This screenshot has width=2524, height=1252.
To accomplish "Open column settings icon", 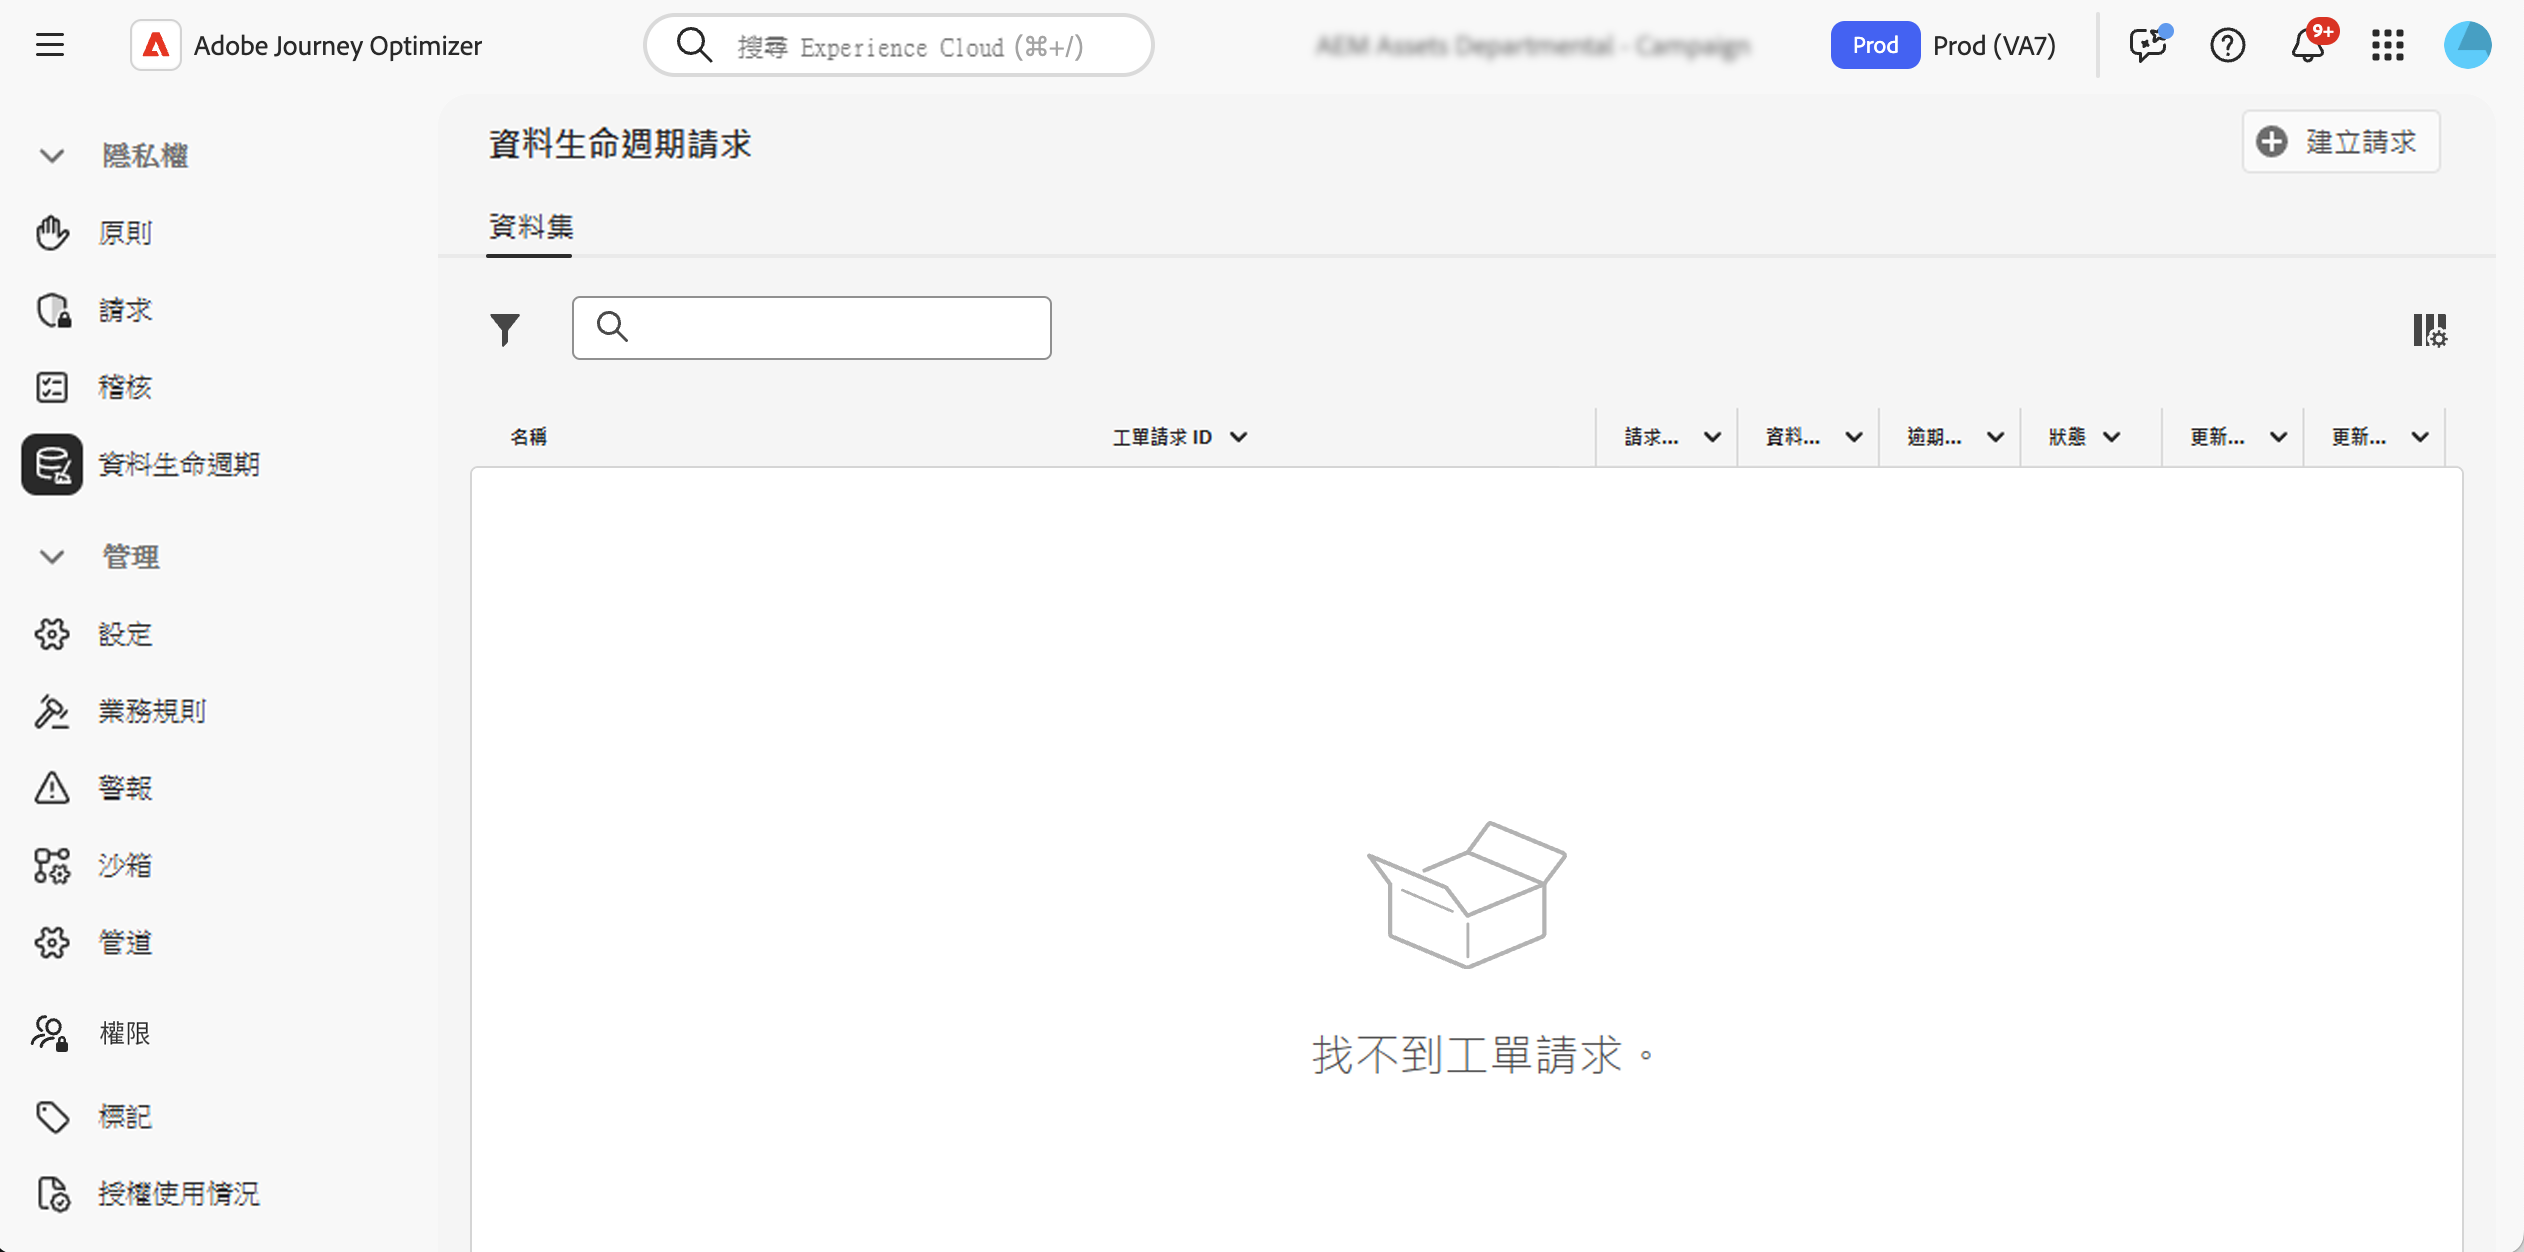I will tap(2429, 329).
